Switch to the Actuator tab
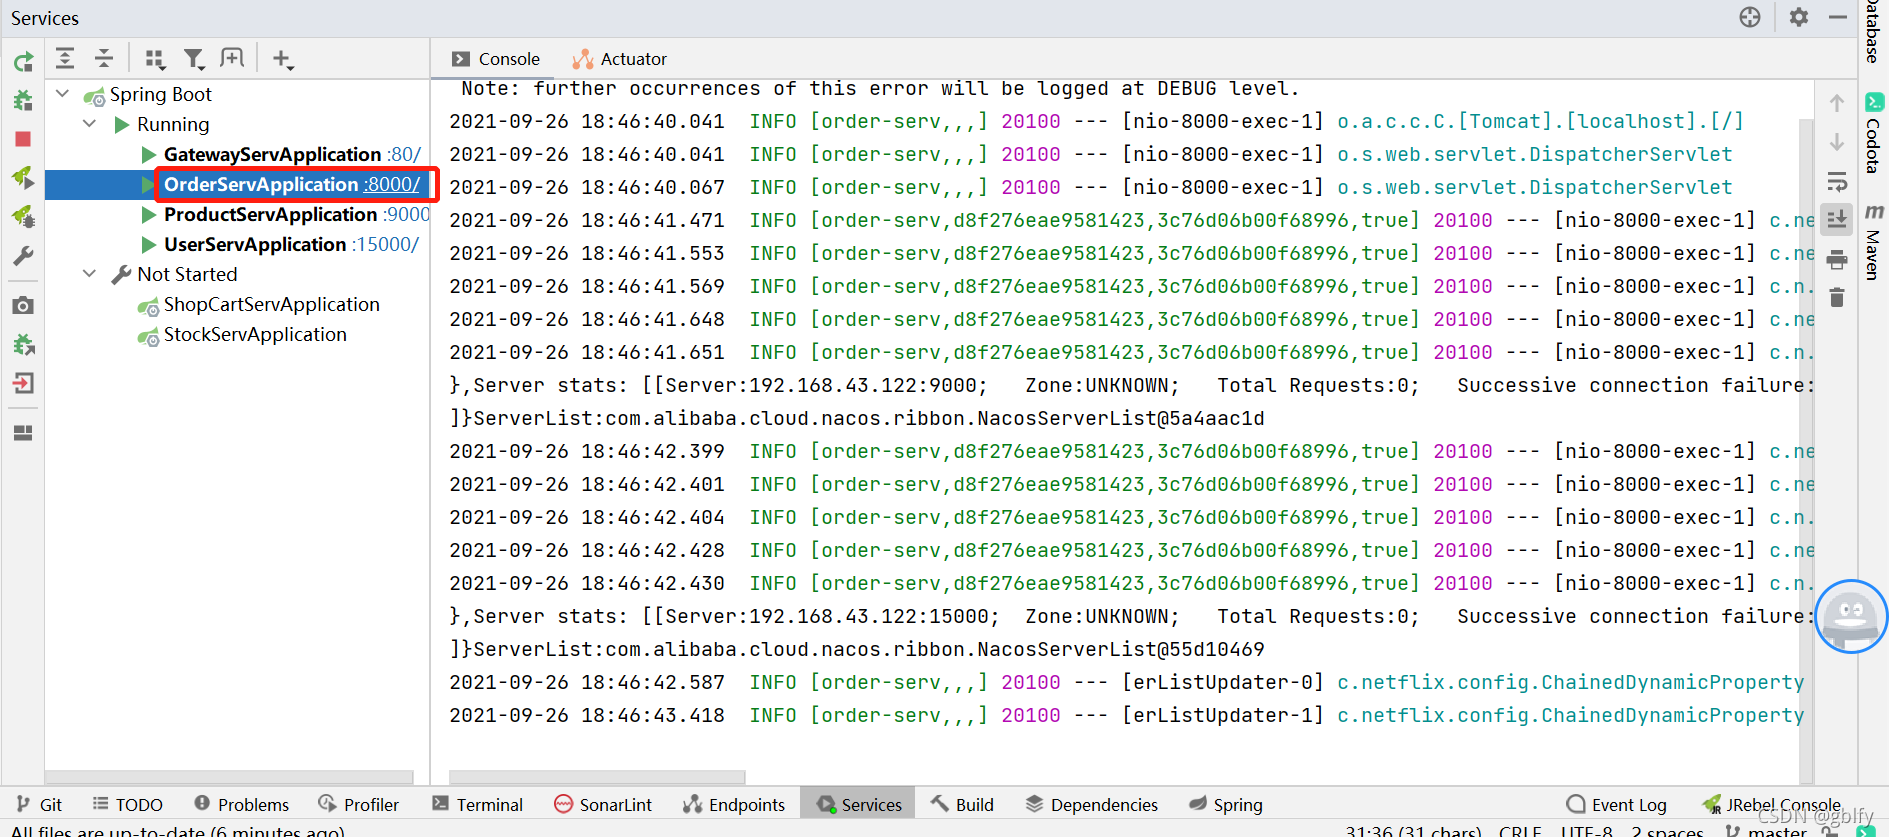 click(x=620, y=59)
